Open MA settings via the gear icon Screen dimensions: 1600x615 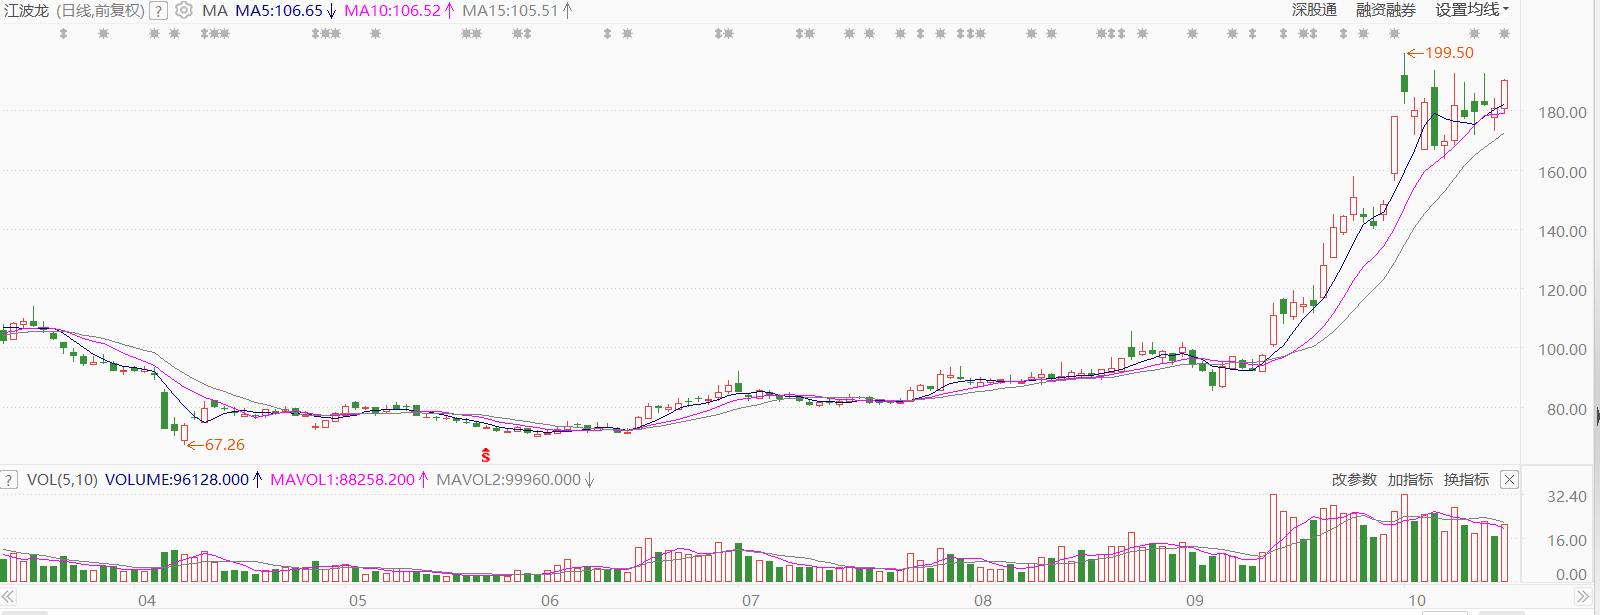[184, 11]
